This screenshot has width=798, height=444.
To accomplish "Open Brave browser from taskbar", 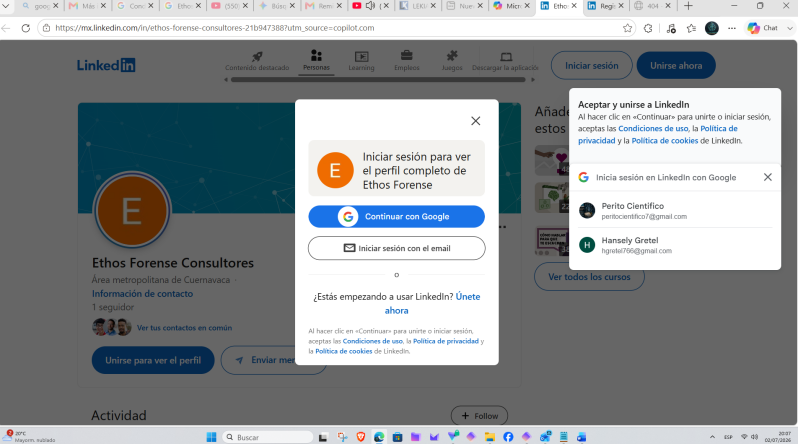I will (361, 437).
